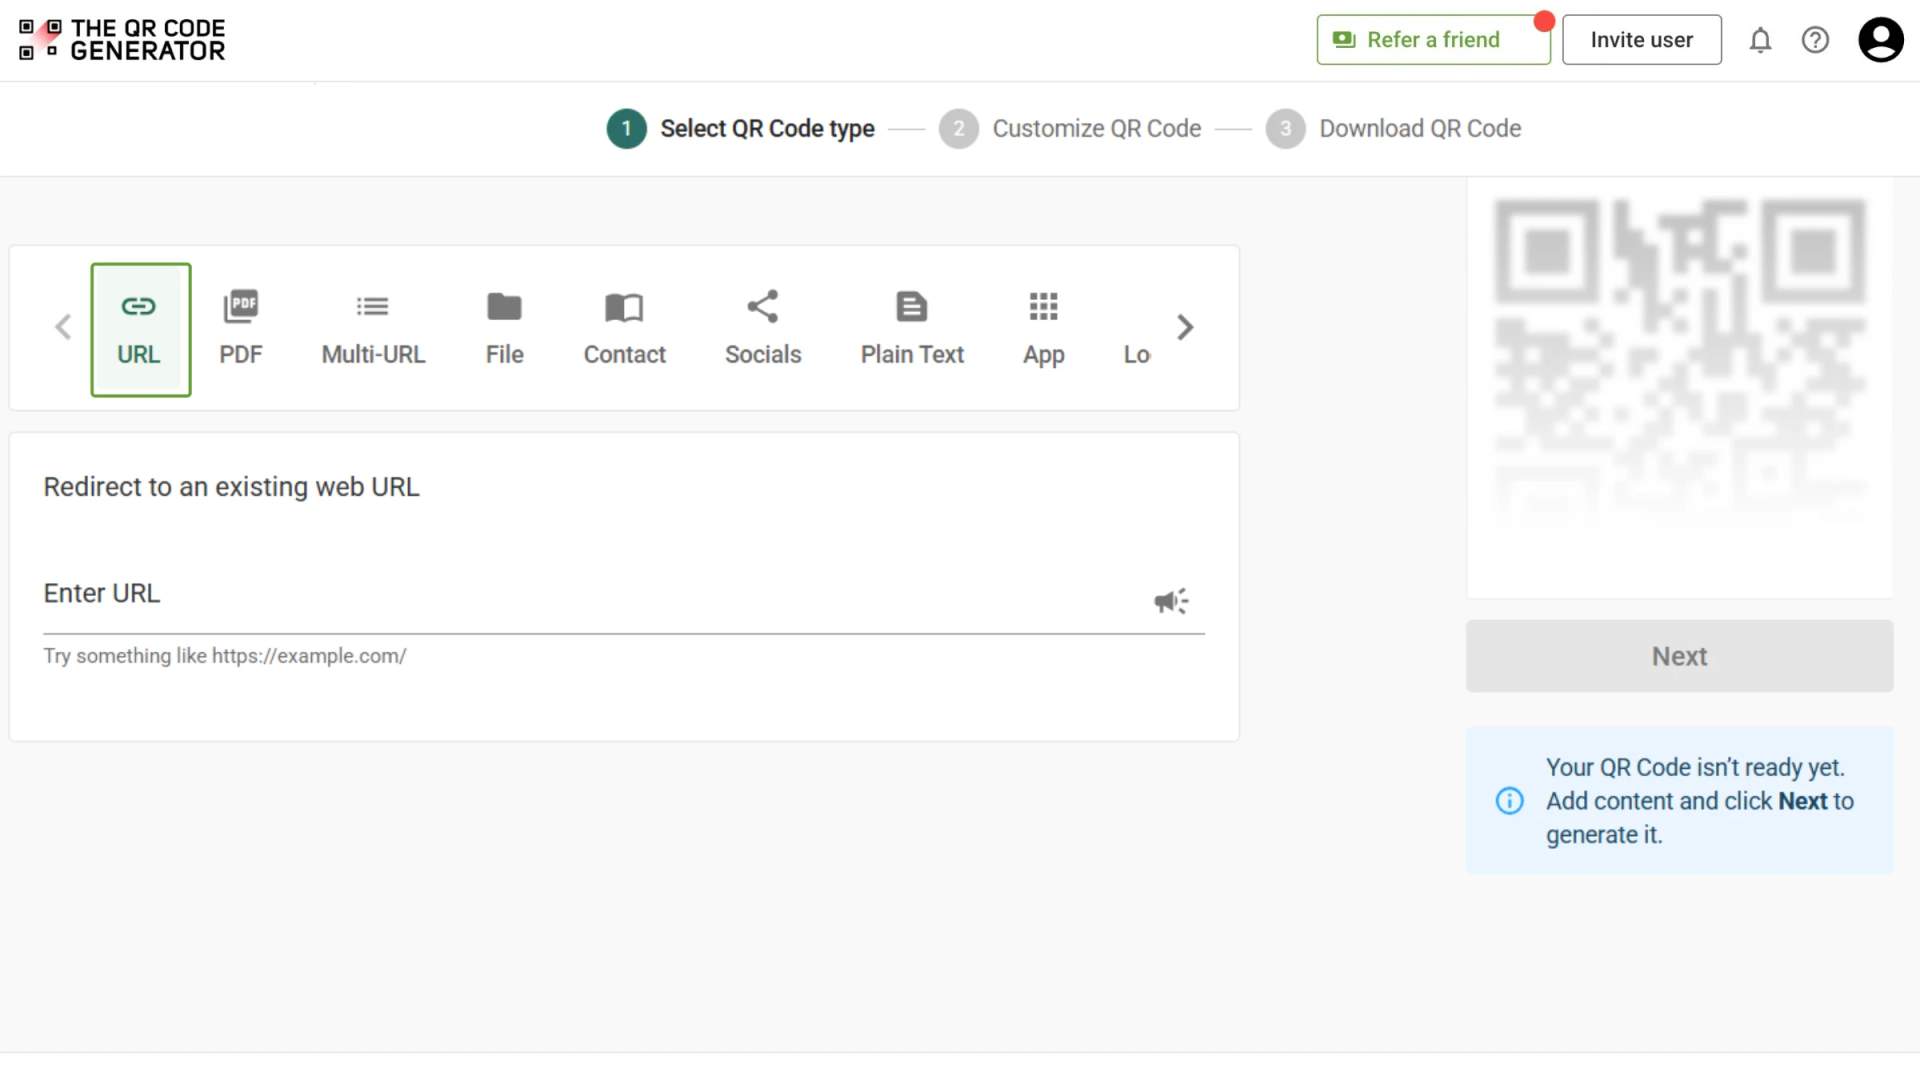This screenshot has width=1920, height=1080.
Task: Select the URL QR code type
Action: tap(141, 330)
